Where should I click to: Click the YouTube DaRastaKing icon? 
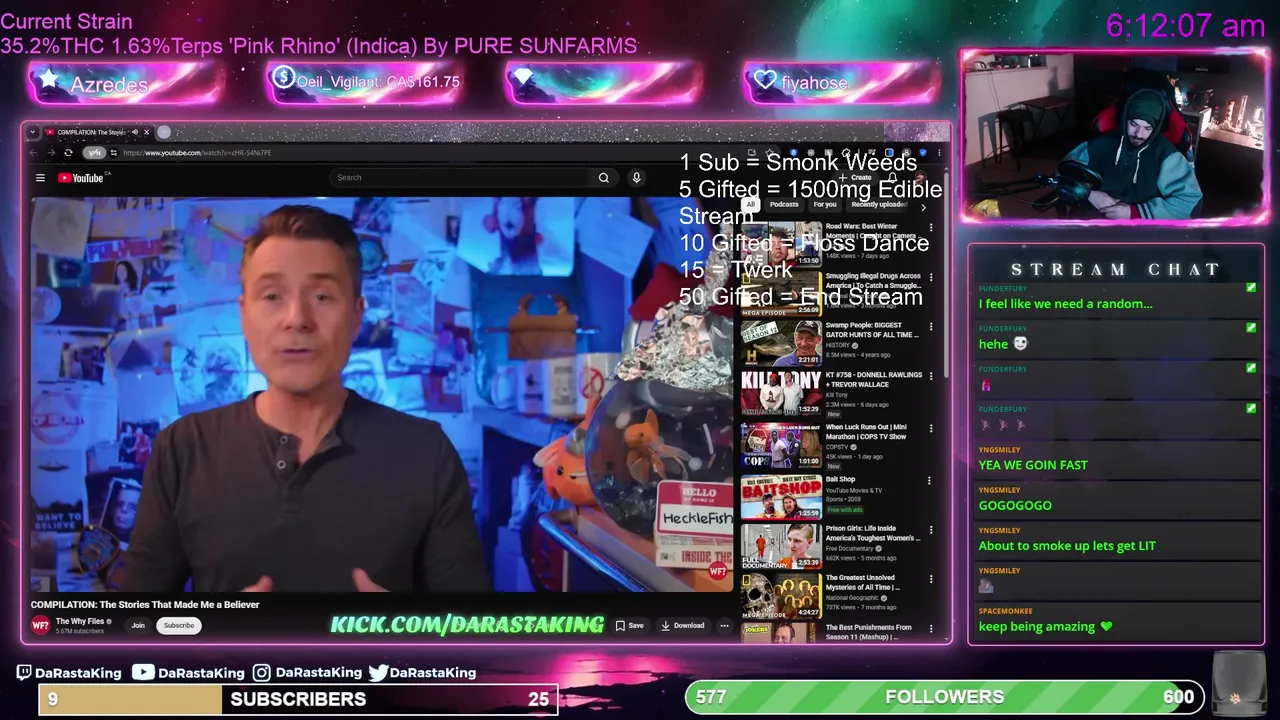[143, 673]
